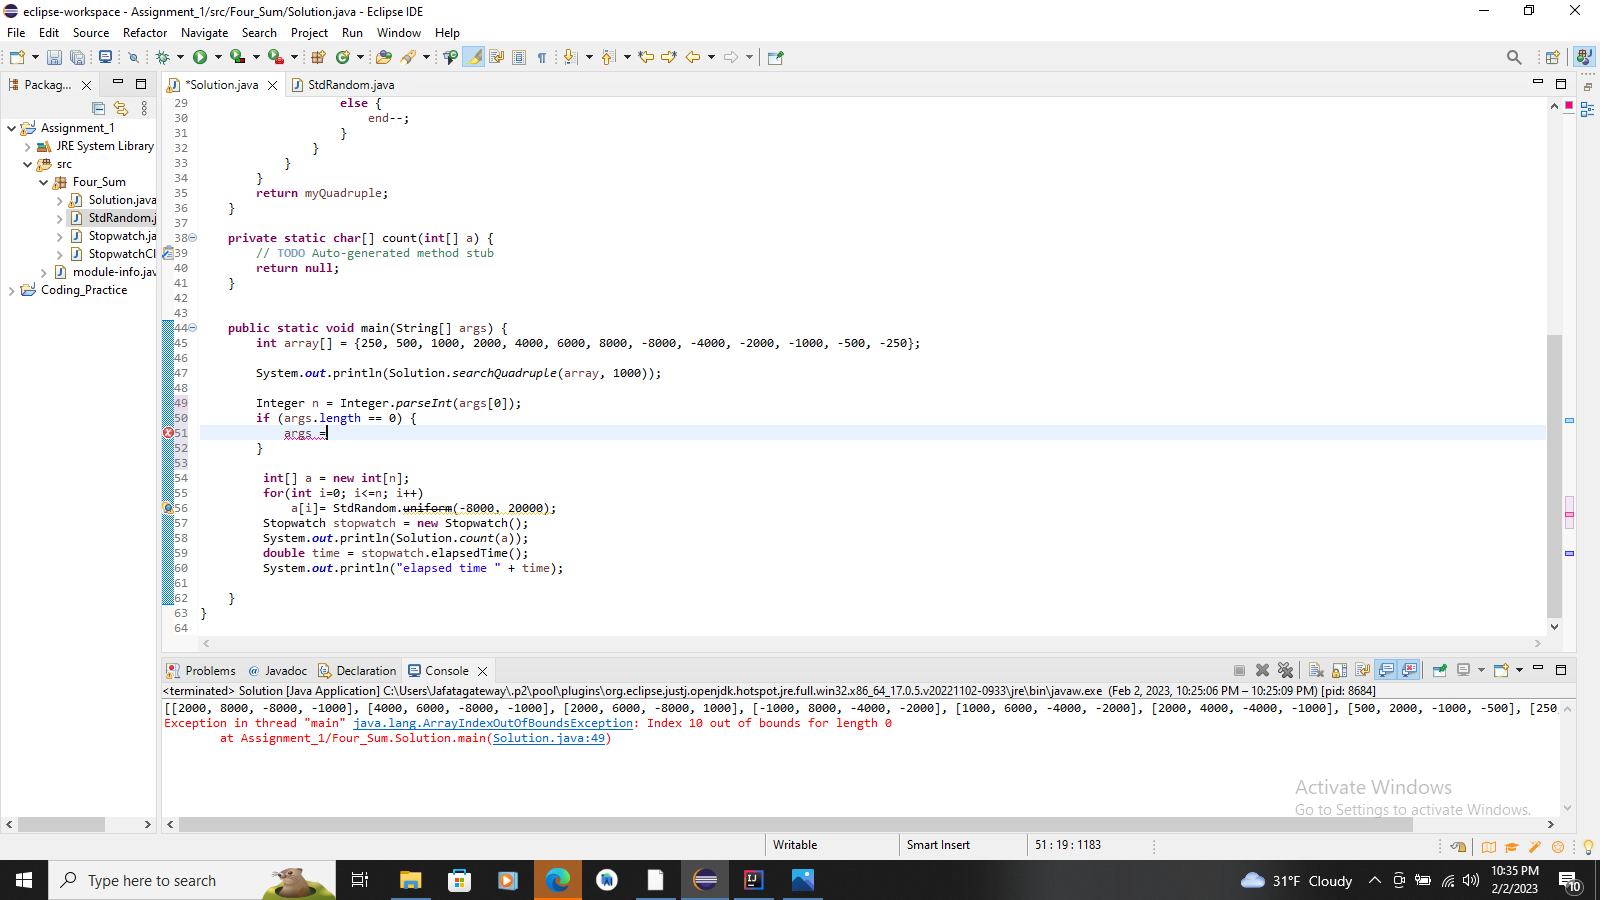
Task: Toggle Mark Occurrences highlighting in the toolbar
Action: click(x=473, y=57)
